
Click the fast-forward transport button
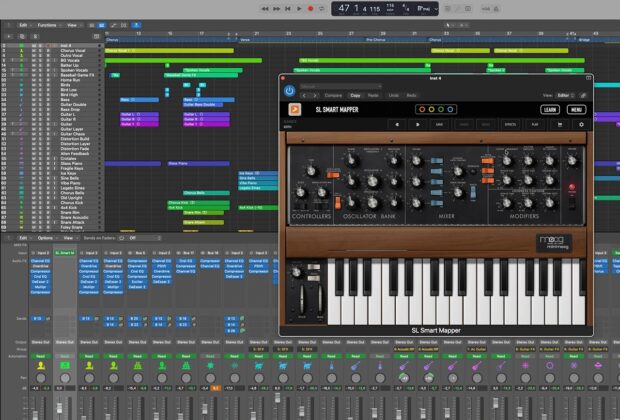(276, 8)
